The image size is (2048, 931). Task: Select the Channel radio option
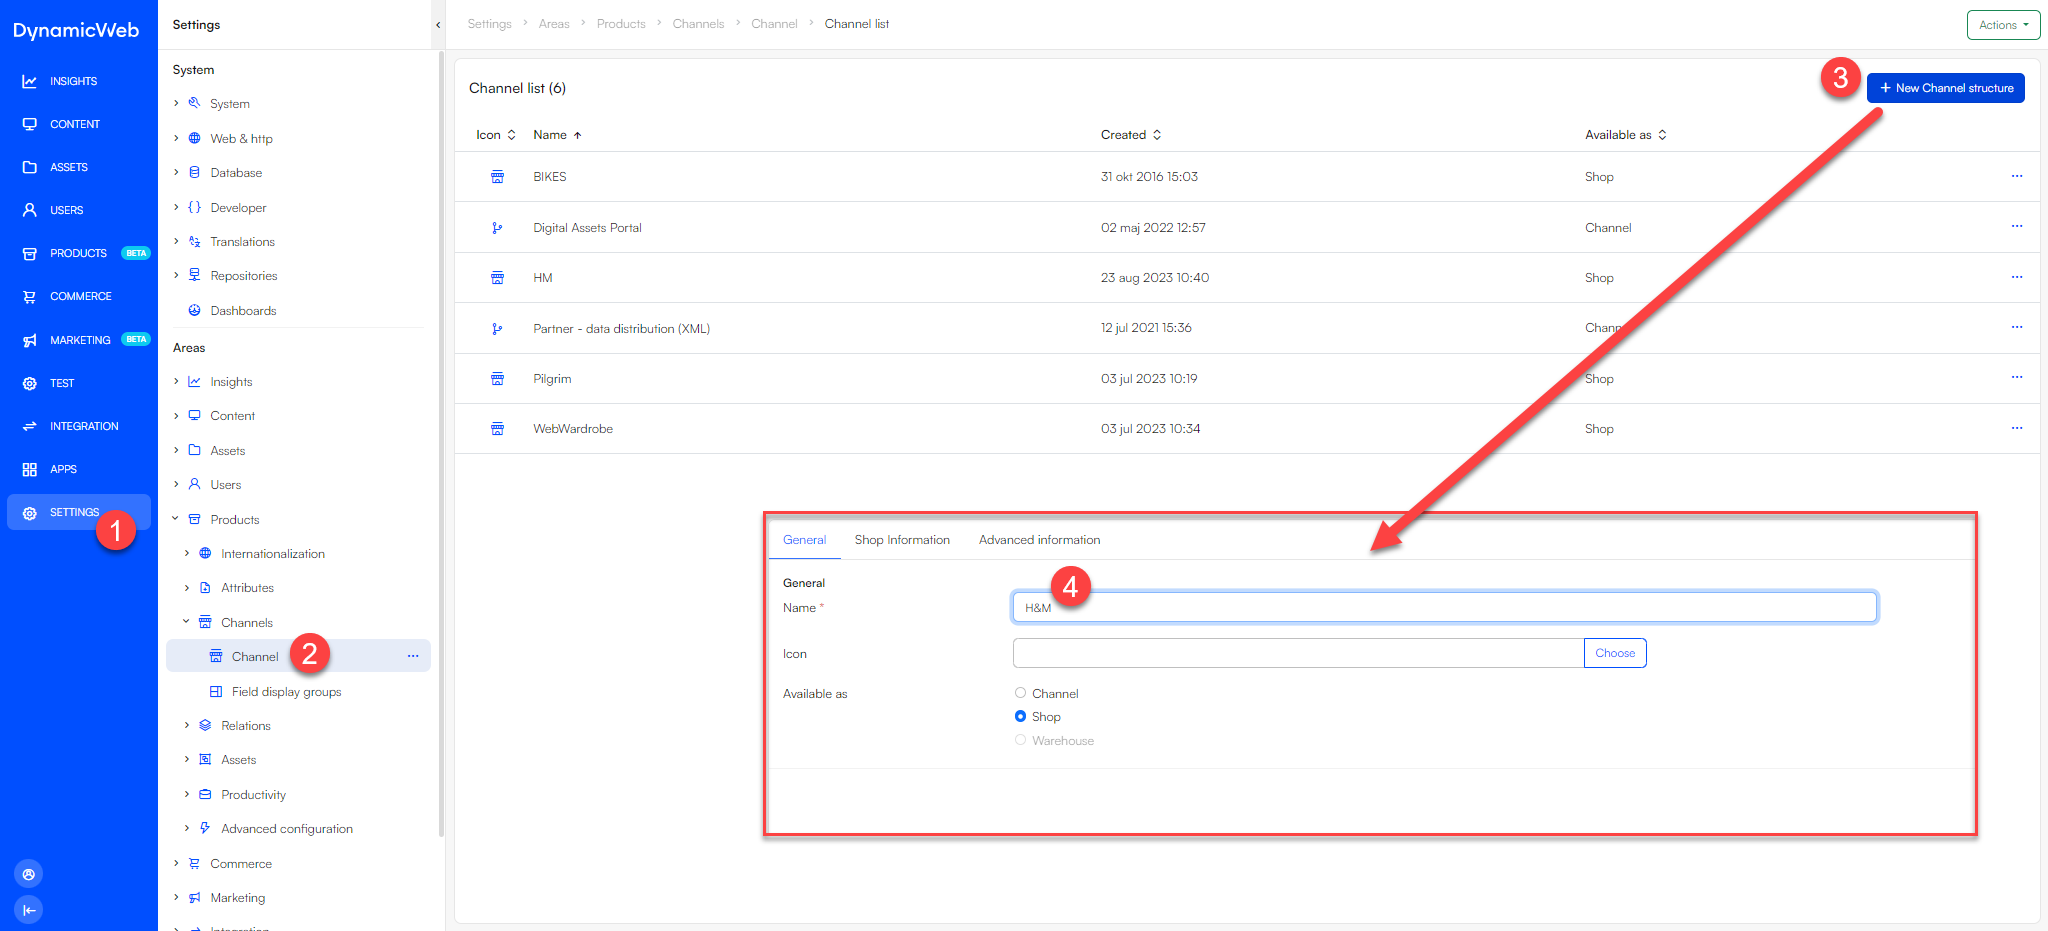(x=1020, y=693)
